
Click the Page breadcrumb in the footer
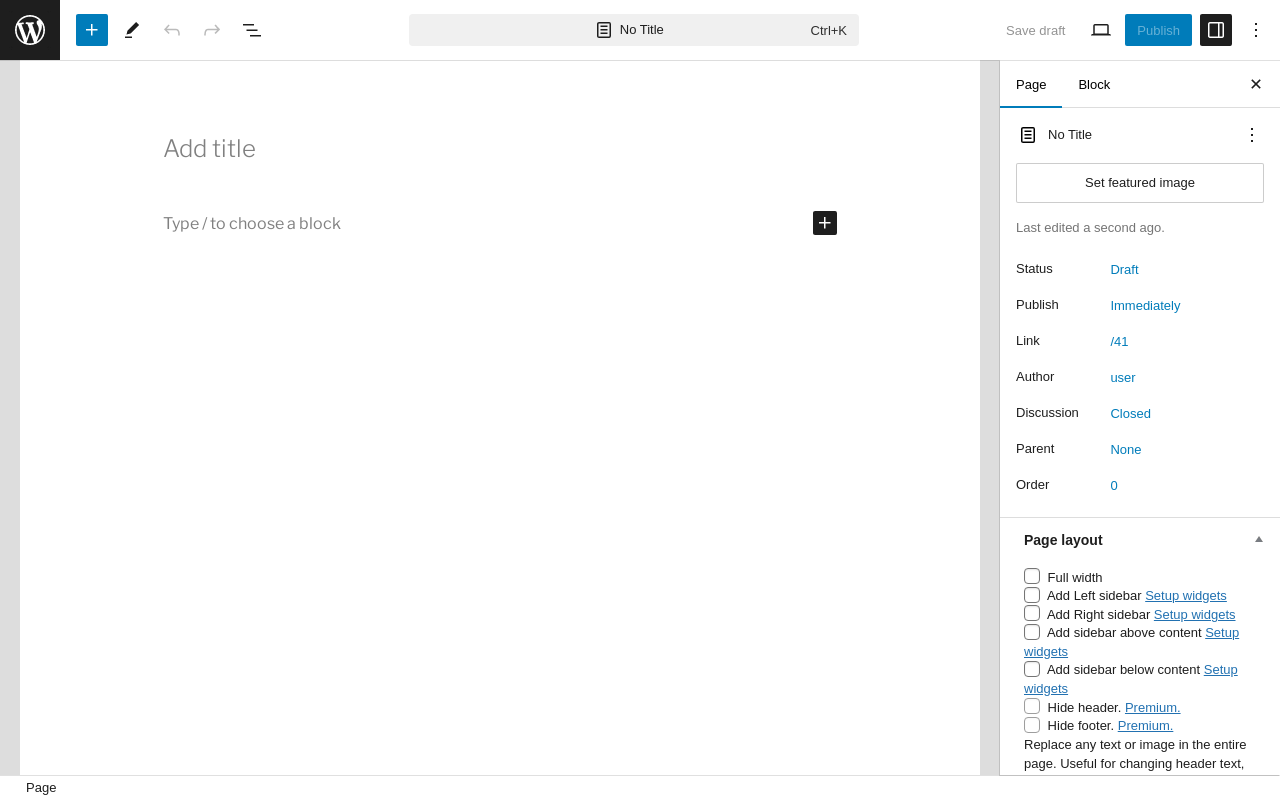click(x=41, y=788)
